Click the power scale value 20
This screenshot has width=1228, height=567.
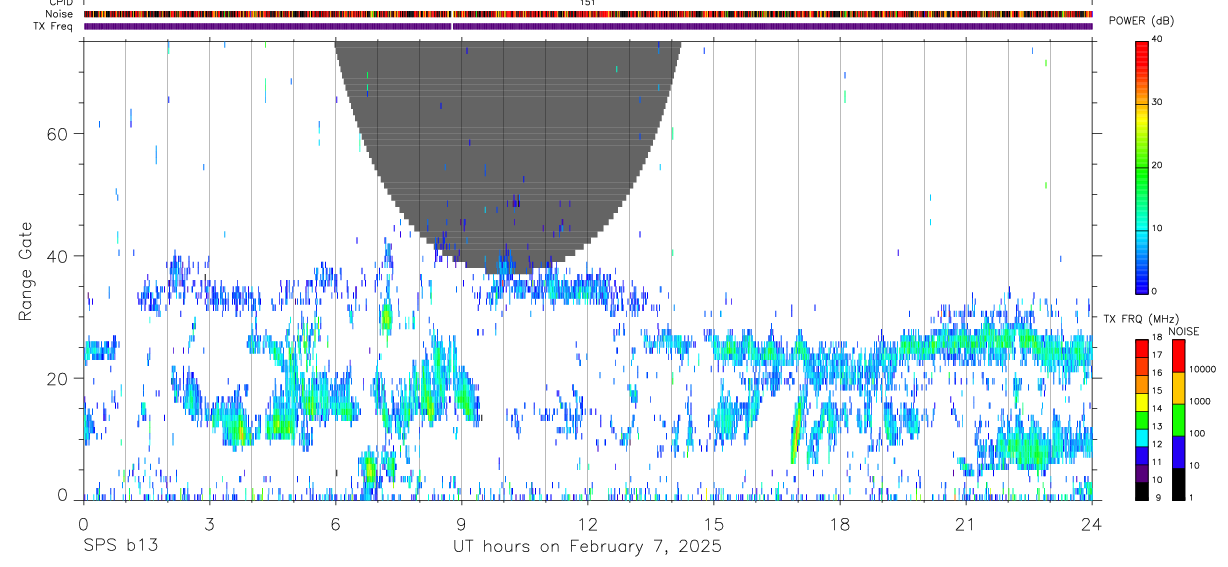[x=1158, y=166]
